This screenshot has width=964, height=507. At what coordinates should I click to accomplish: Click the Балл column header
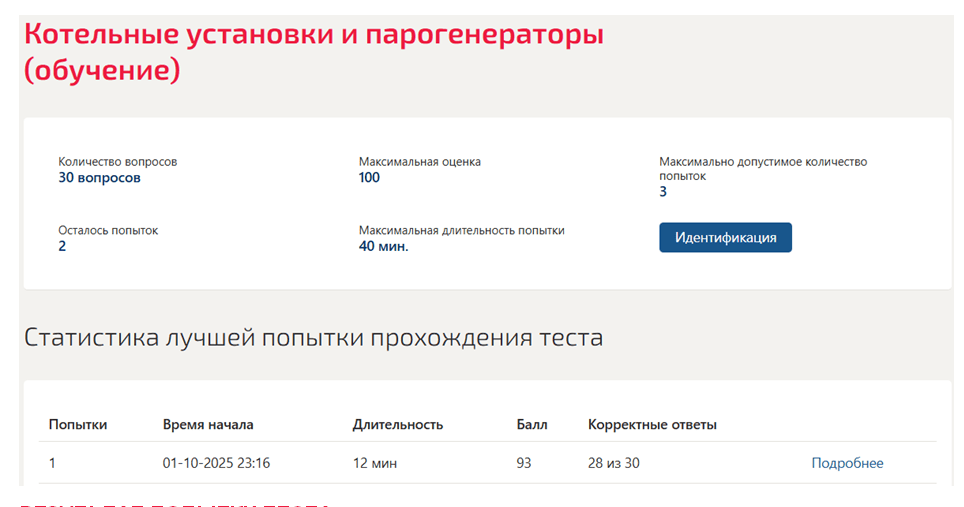tap(532, 425)
